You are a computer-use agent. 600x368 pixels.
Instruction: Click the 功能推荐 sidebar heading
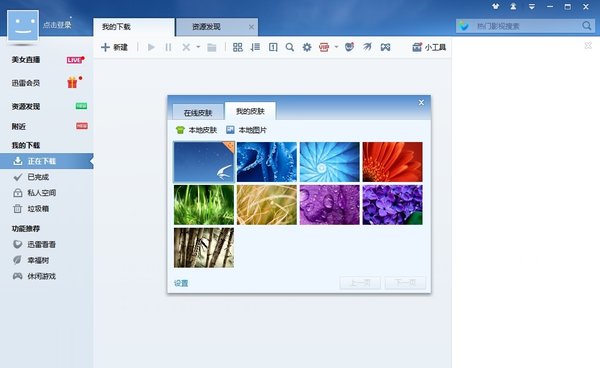point(26,228)
